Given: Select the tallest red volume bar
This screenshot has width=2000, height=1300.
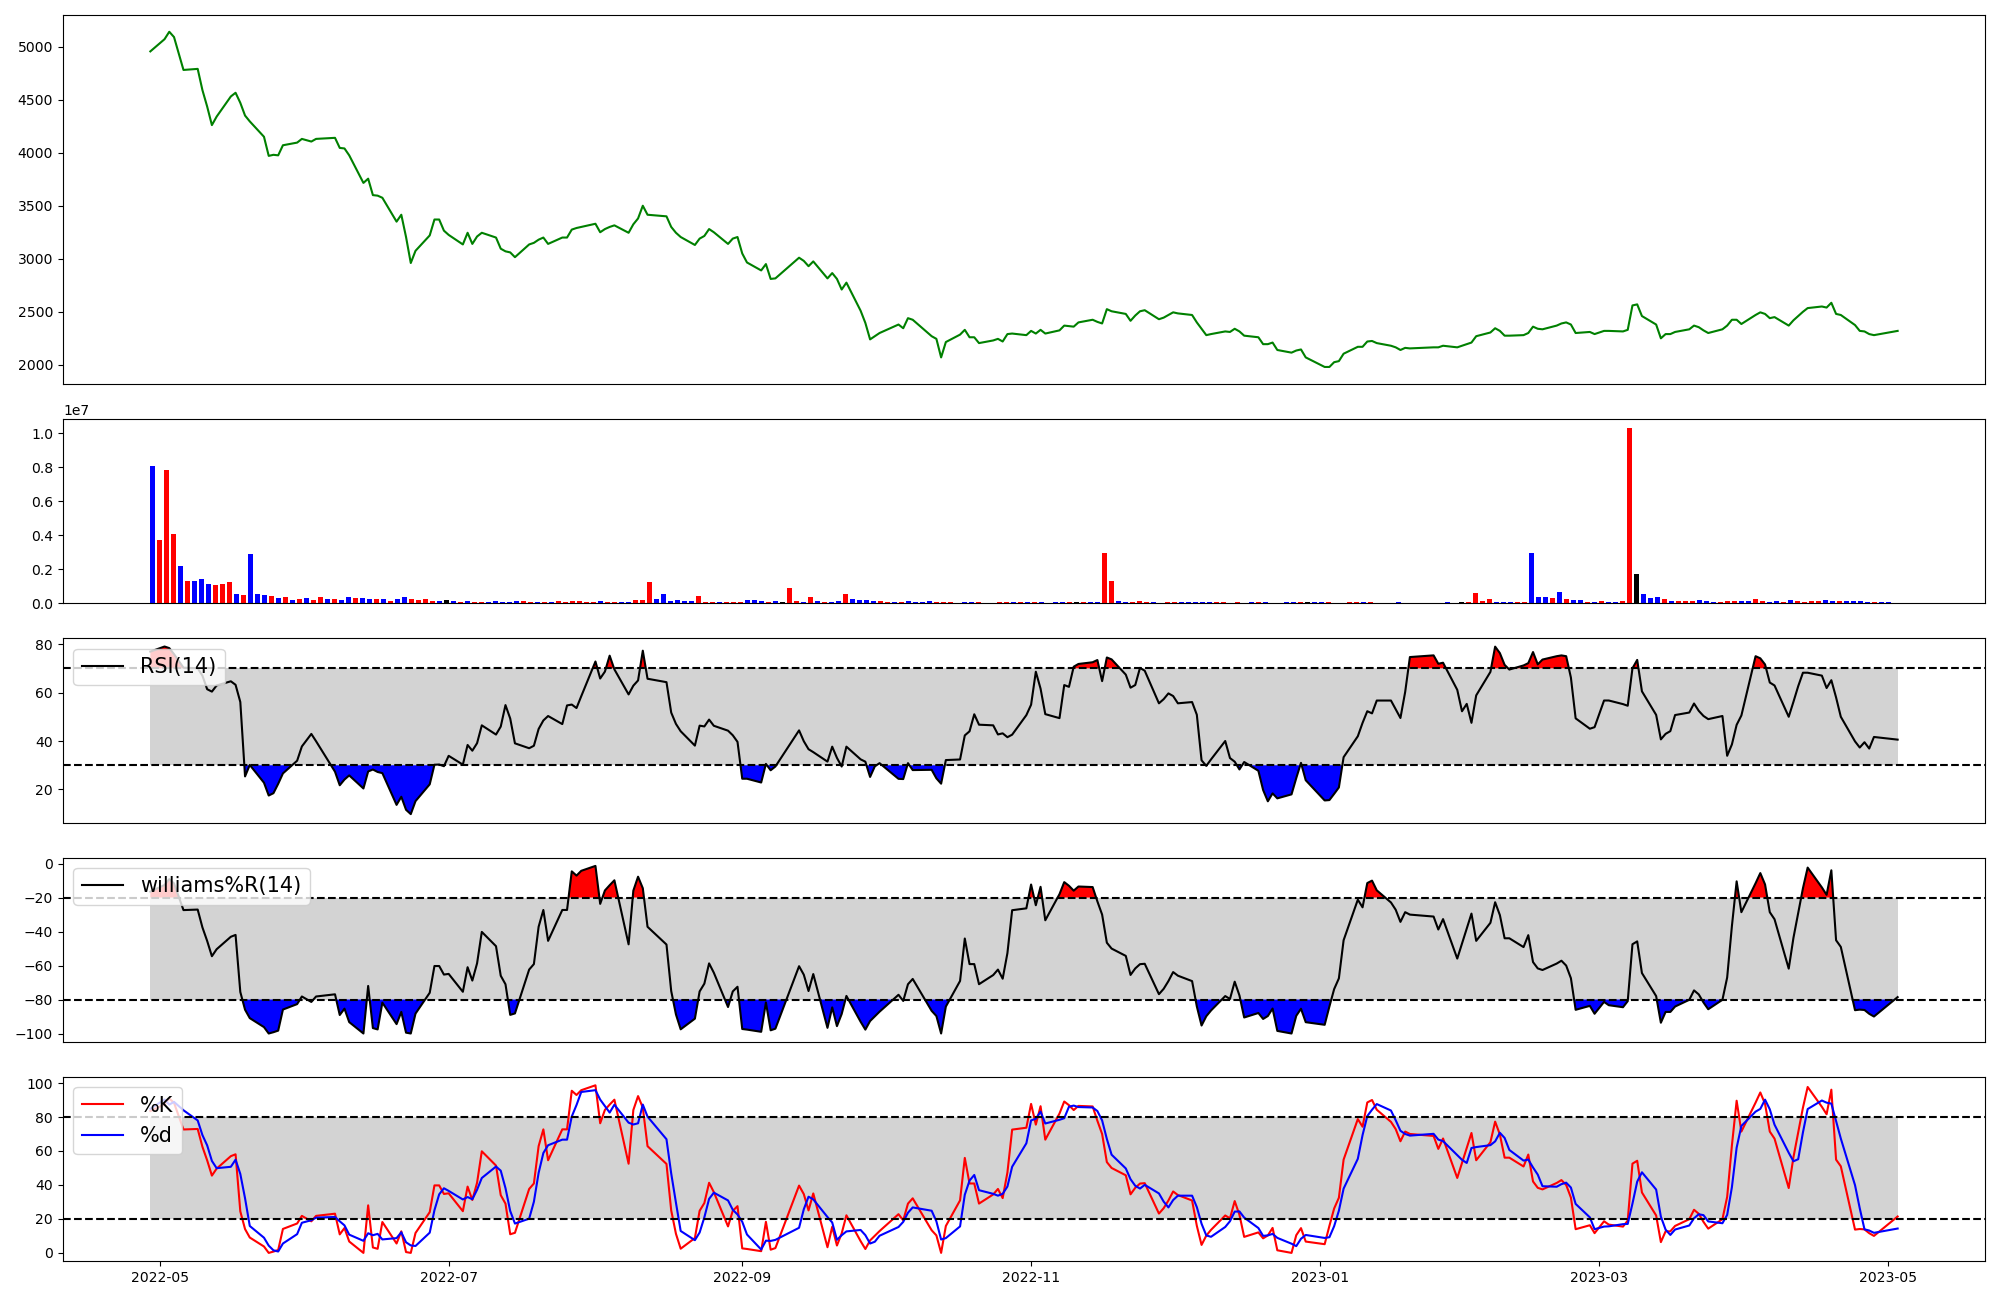Looking at the screenshot, I should click(1629, 516).
